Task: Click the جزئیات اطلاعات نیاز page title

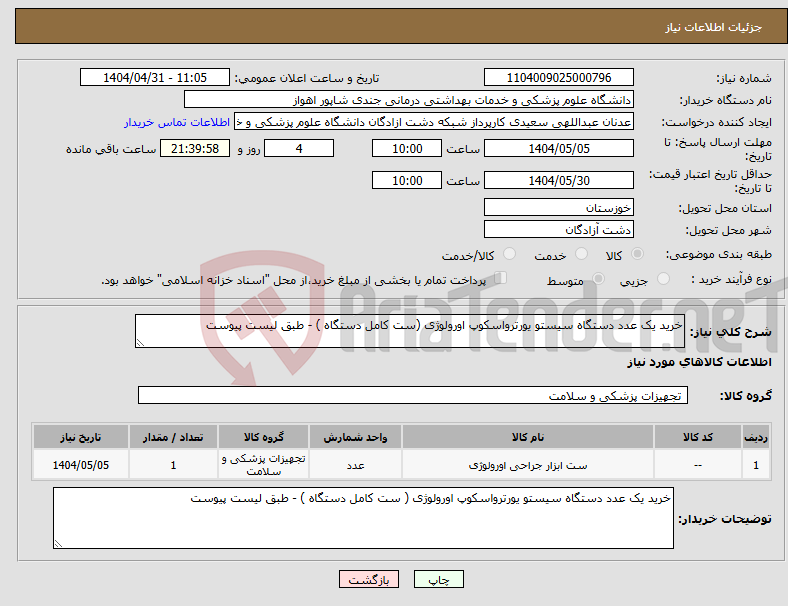Action: (714, 27)
